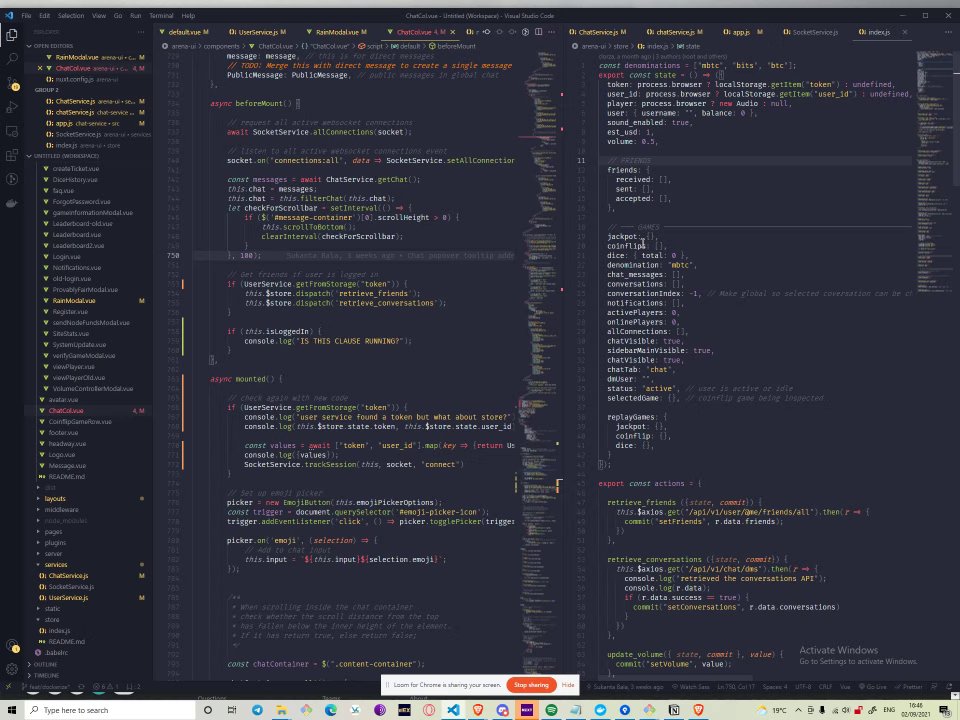Open the tray overflow chevron in the taskbar
Screen dimensions: 960x720
pyautogui.click(x=798, y=710)
